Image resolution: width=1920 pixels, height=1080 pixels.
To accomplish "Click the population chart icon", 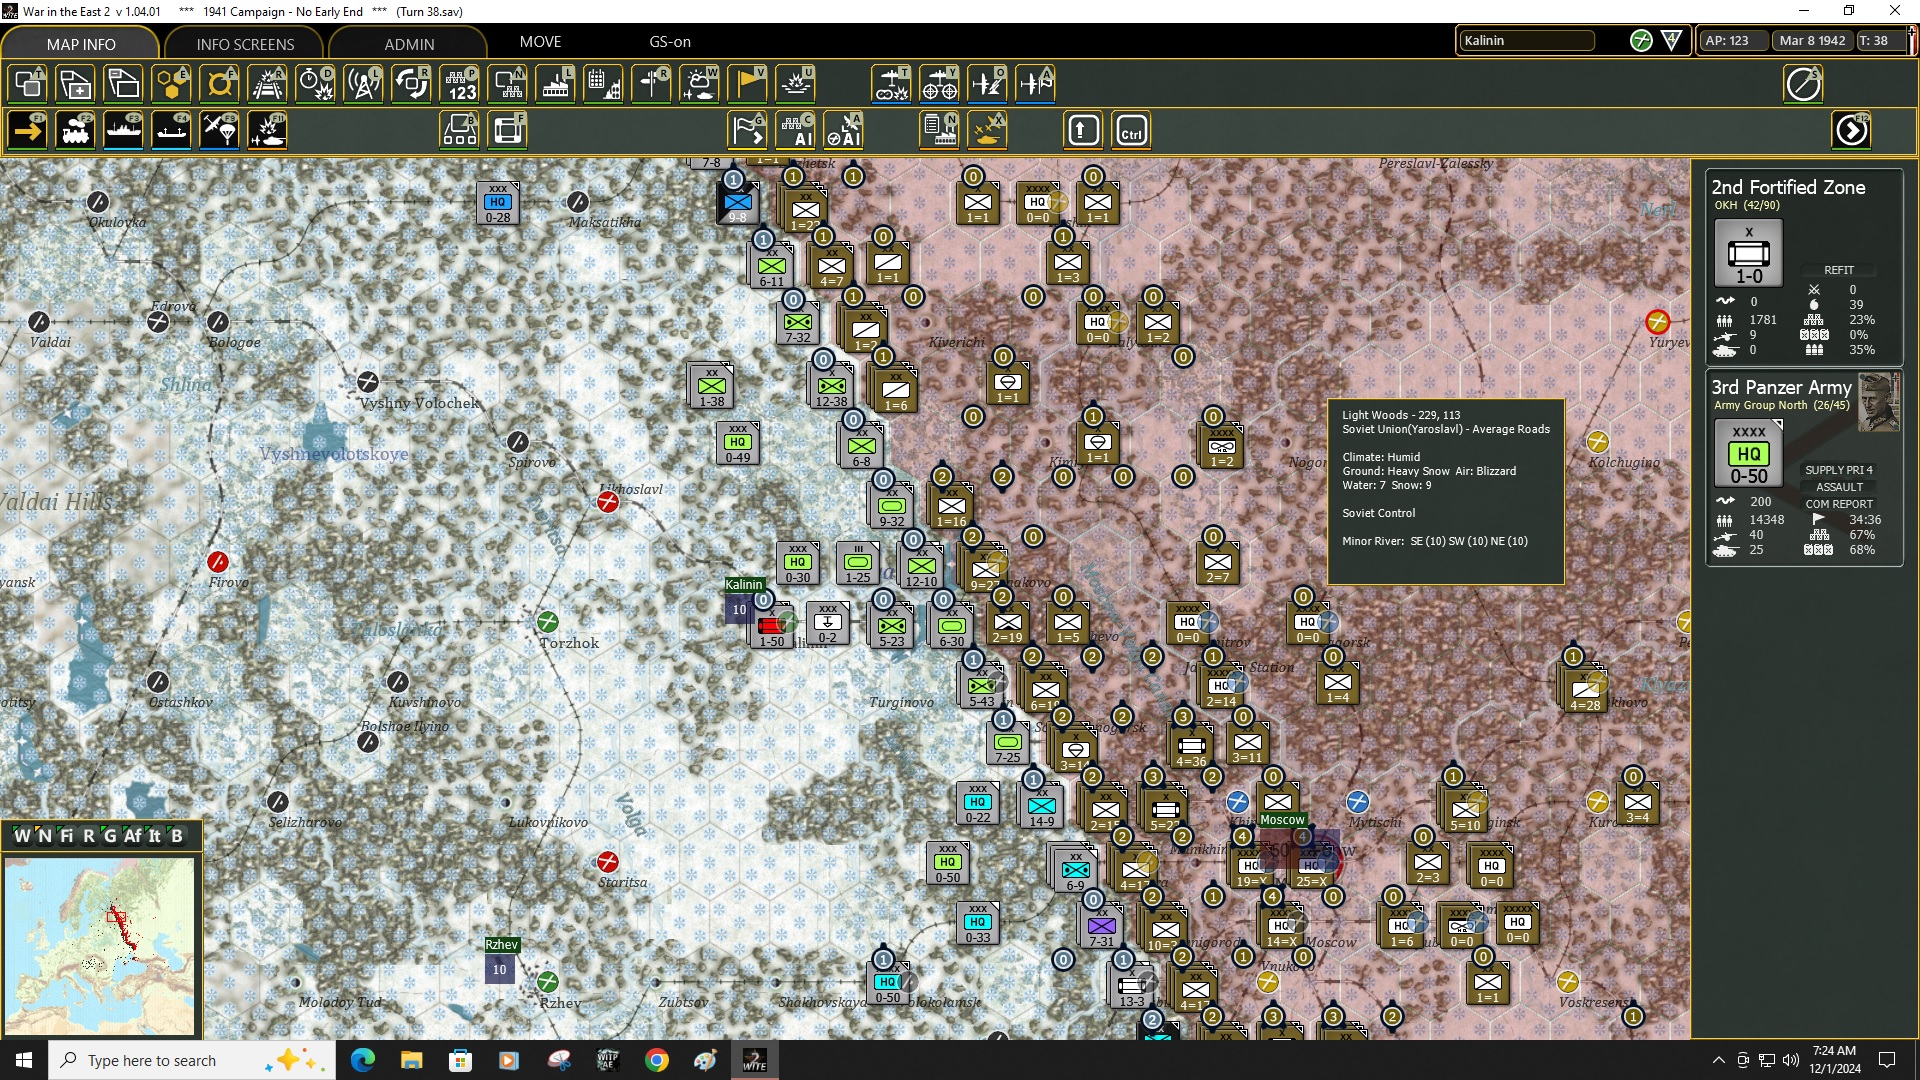I will (604, 84).
